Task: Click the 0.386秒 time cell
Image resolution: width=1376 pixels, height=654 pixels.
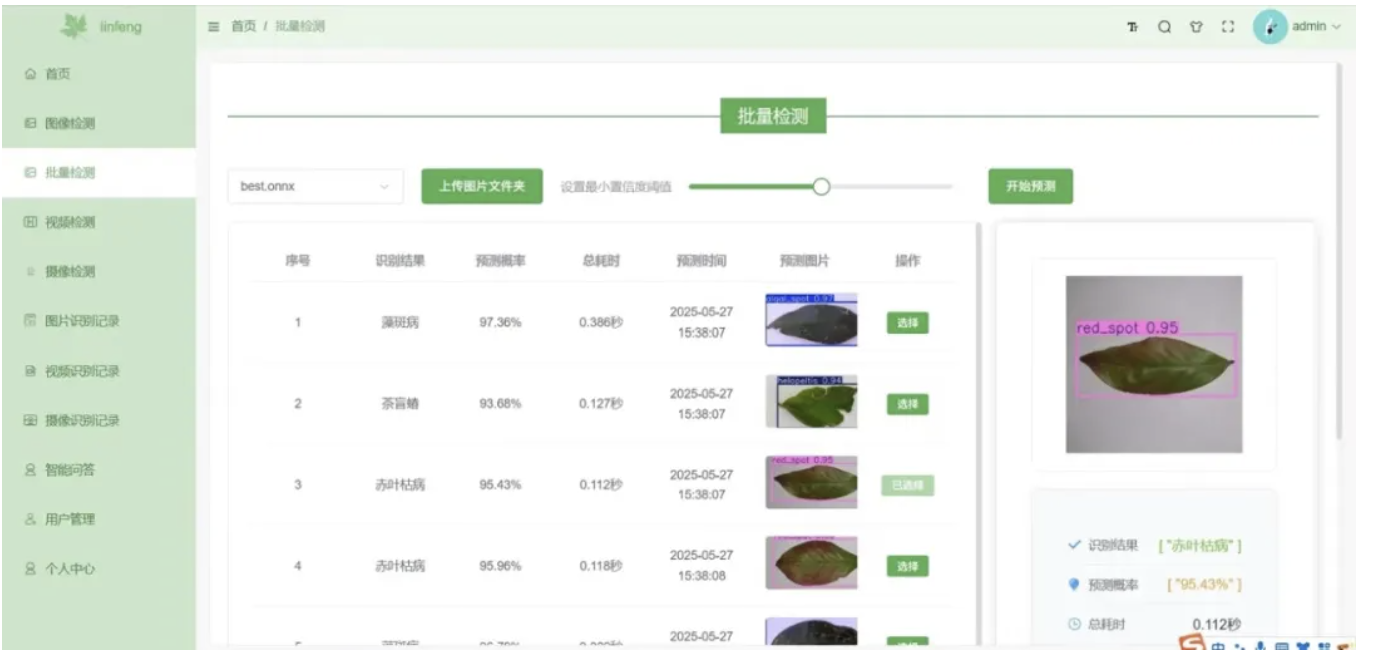Action: (x=600, y=323)
